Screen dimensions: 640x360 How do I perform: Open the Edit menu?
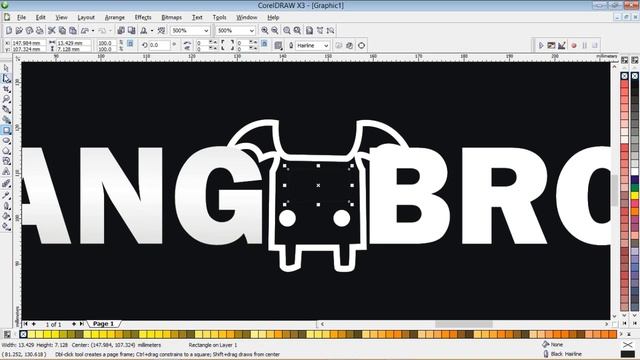40,18
